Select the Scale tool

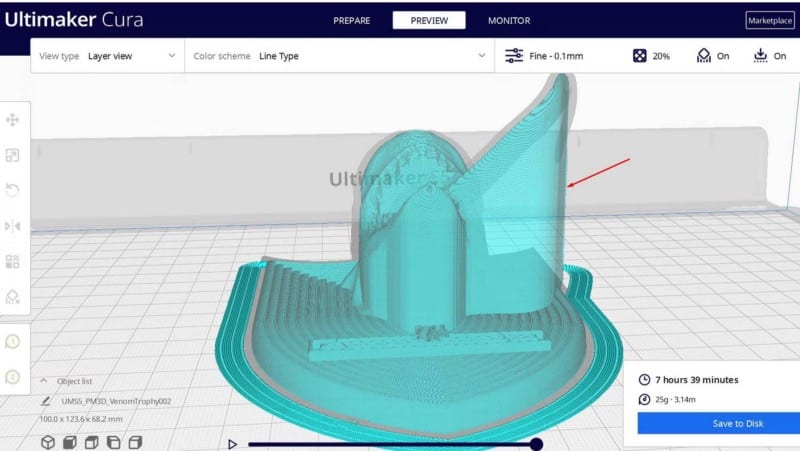(x=13, y=155)
